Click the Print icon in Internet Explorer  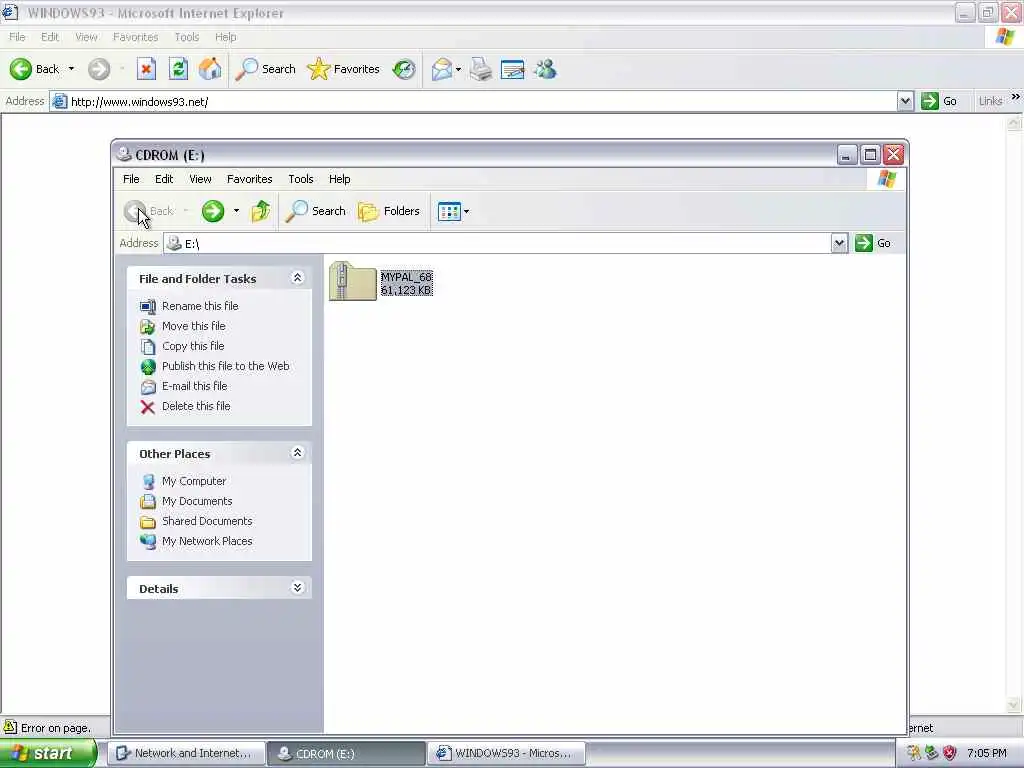click(481, 69)
